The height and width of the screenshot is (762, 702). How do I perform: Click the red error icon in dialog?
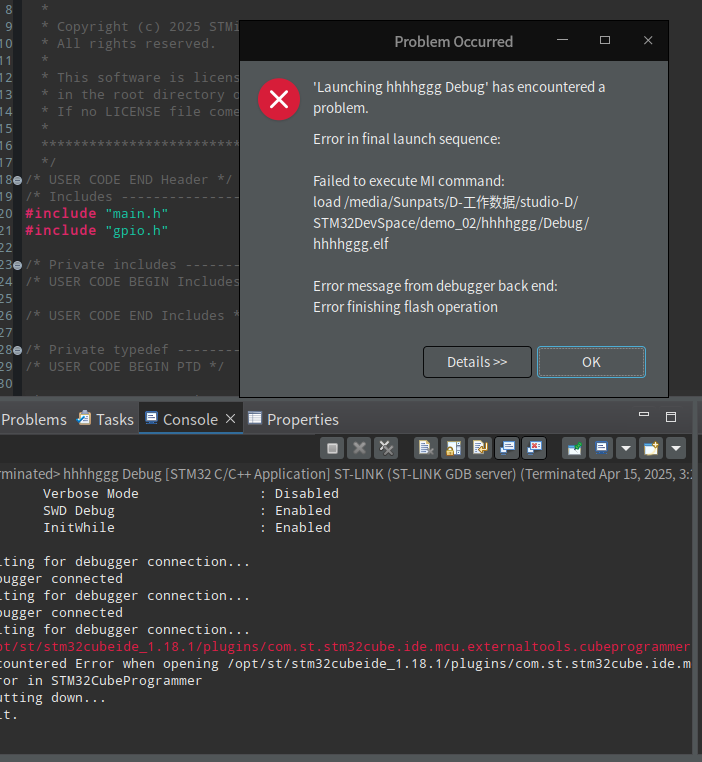click(279, 100)
